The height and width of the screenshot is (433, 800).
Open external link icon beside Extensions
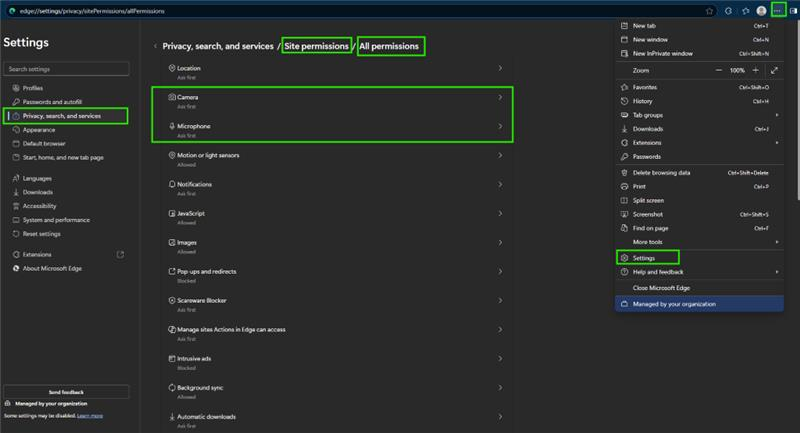120,254
